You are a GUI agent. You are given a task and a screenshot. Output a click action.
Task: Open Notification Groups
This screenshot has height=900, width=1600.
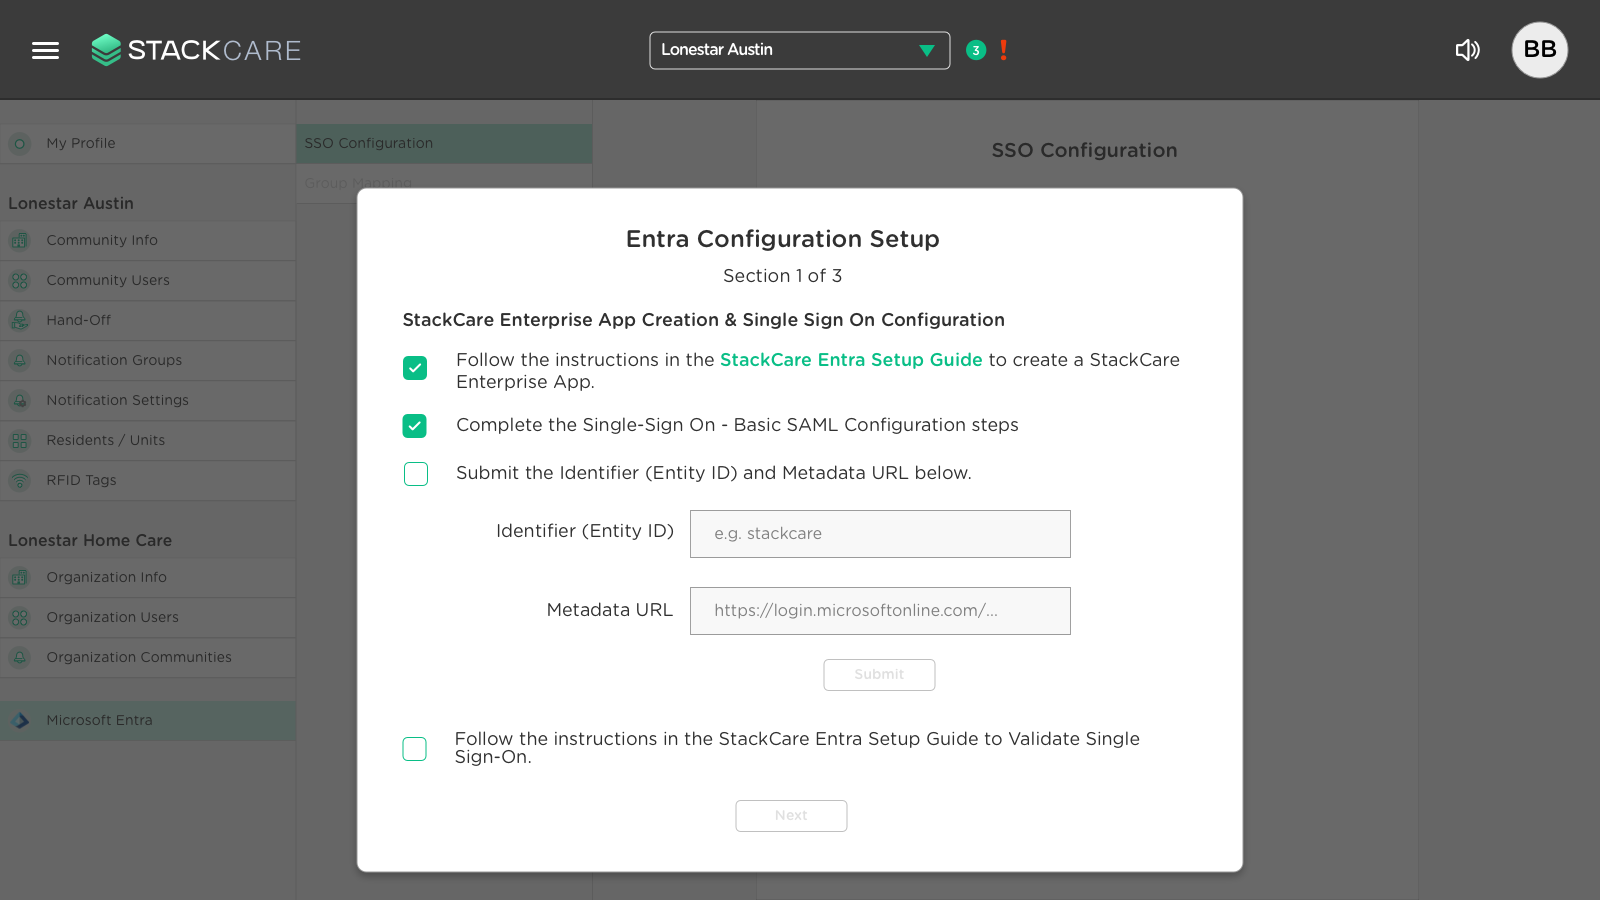(x=148, y=361)
